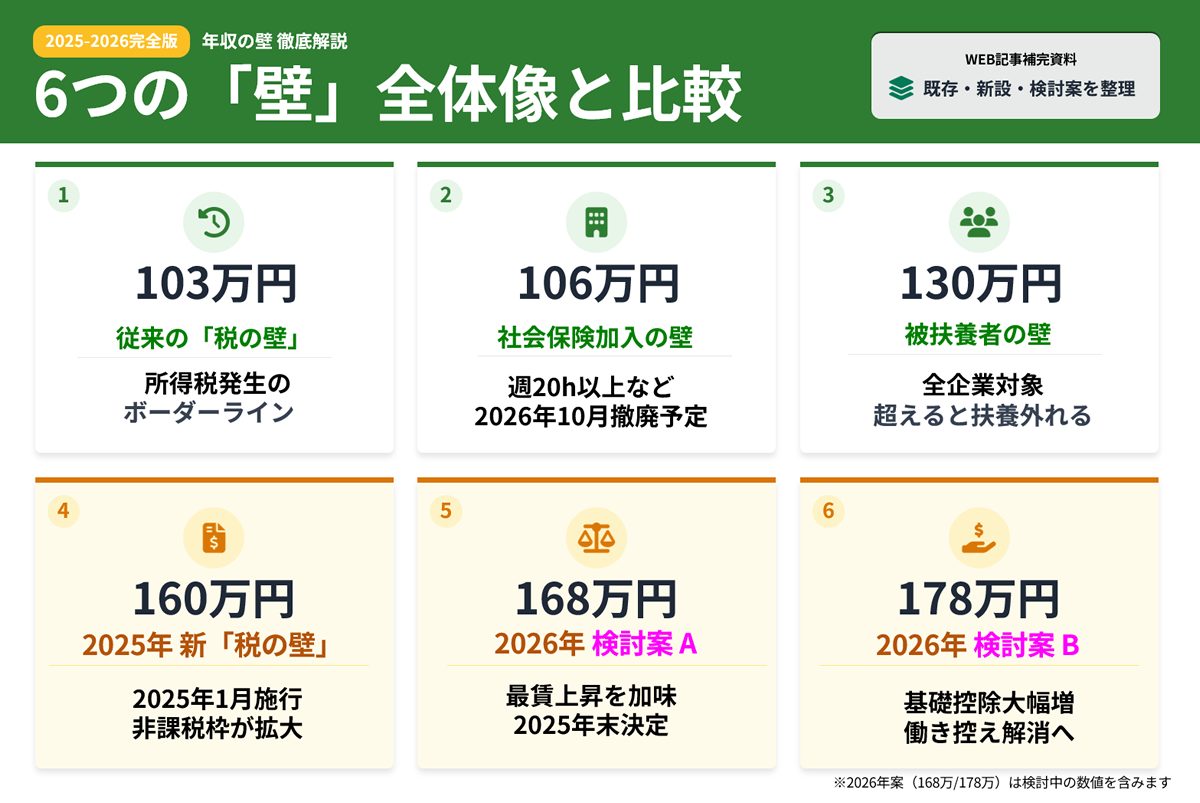Click the magenta 検討案 B text
This screenshot has height=803, width=1200.
coord(1026,645)
